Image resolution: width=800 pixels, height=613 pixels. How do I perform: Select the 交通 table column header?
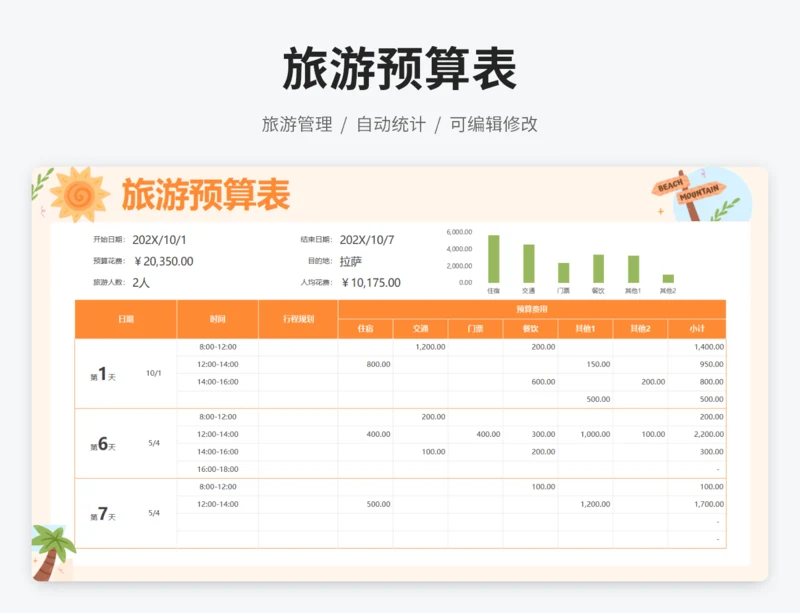point(420,329)
